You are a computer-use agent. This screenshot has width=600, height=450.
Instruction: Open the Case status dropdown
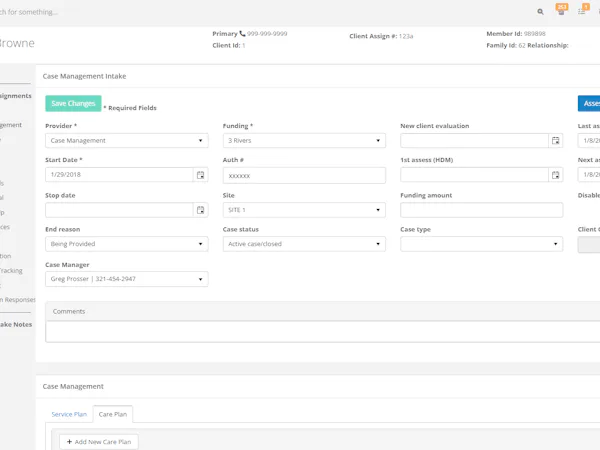pos(304,244)
